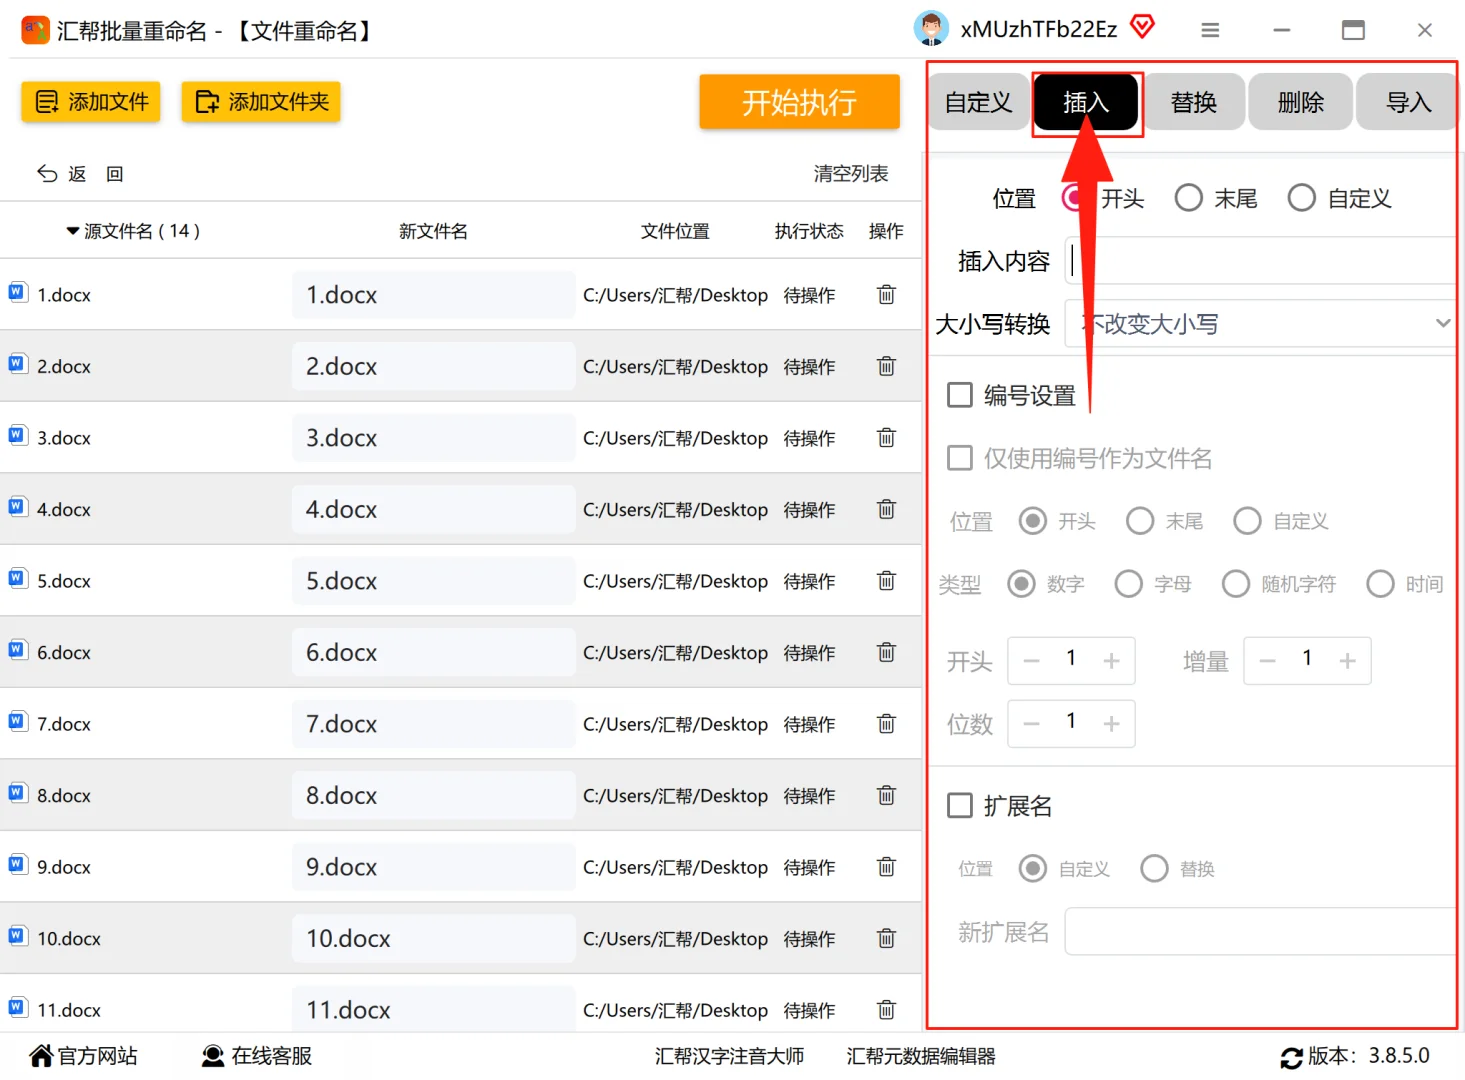Click the VIP crown icon near the username
Screen dimensions: 1465x1080
click(1142, 27)
